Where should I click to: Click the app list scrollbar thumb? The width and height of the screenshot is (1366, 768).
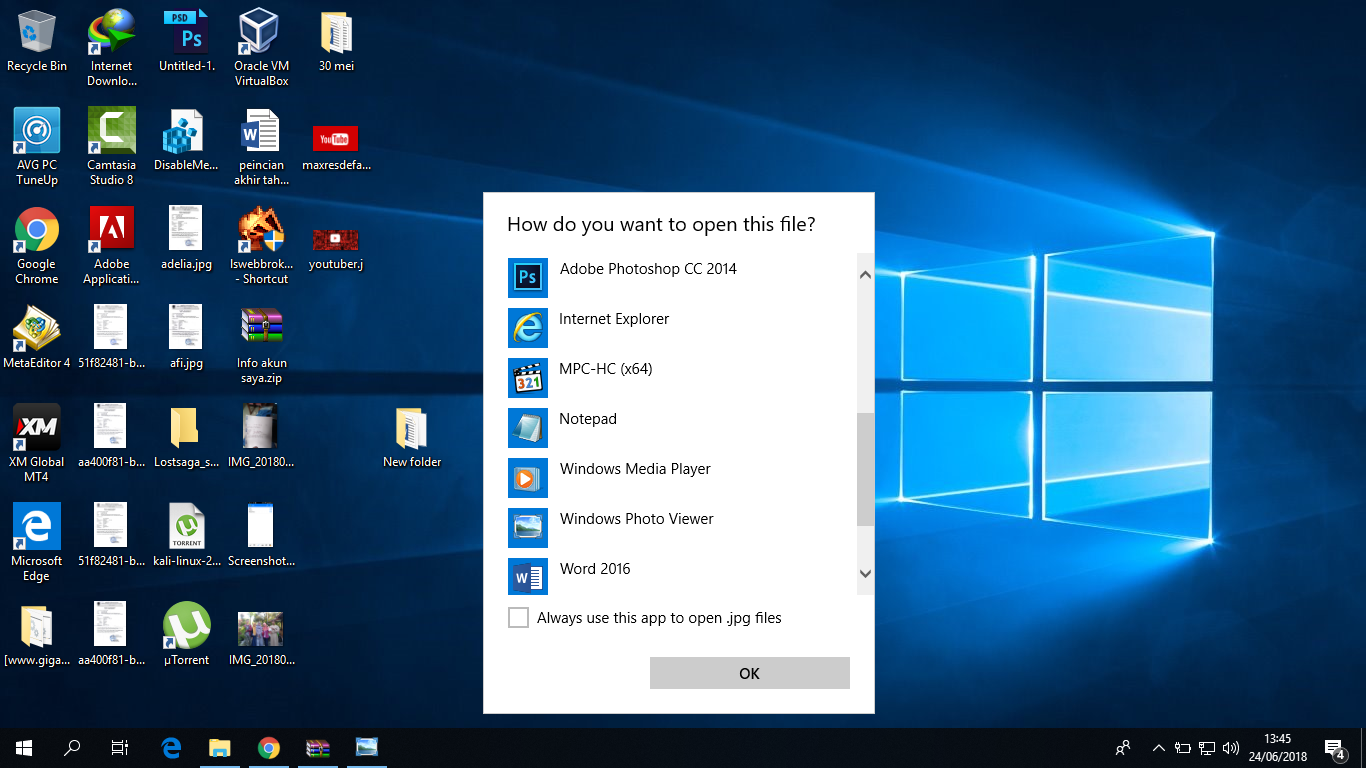click(866, 470)
